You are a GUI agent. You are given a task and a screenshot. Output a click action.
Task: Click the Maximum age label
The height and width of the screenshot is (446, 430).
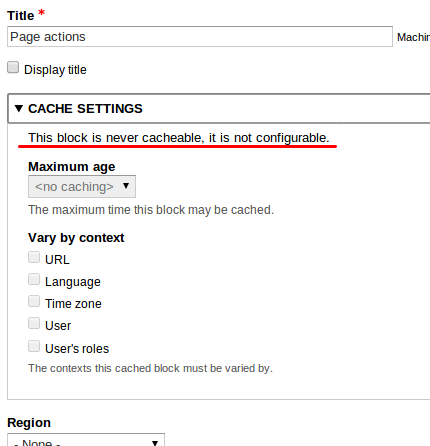point(72,167)
